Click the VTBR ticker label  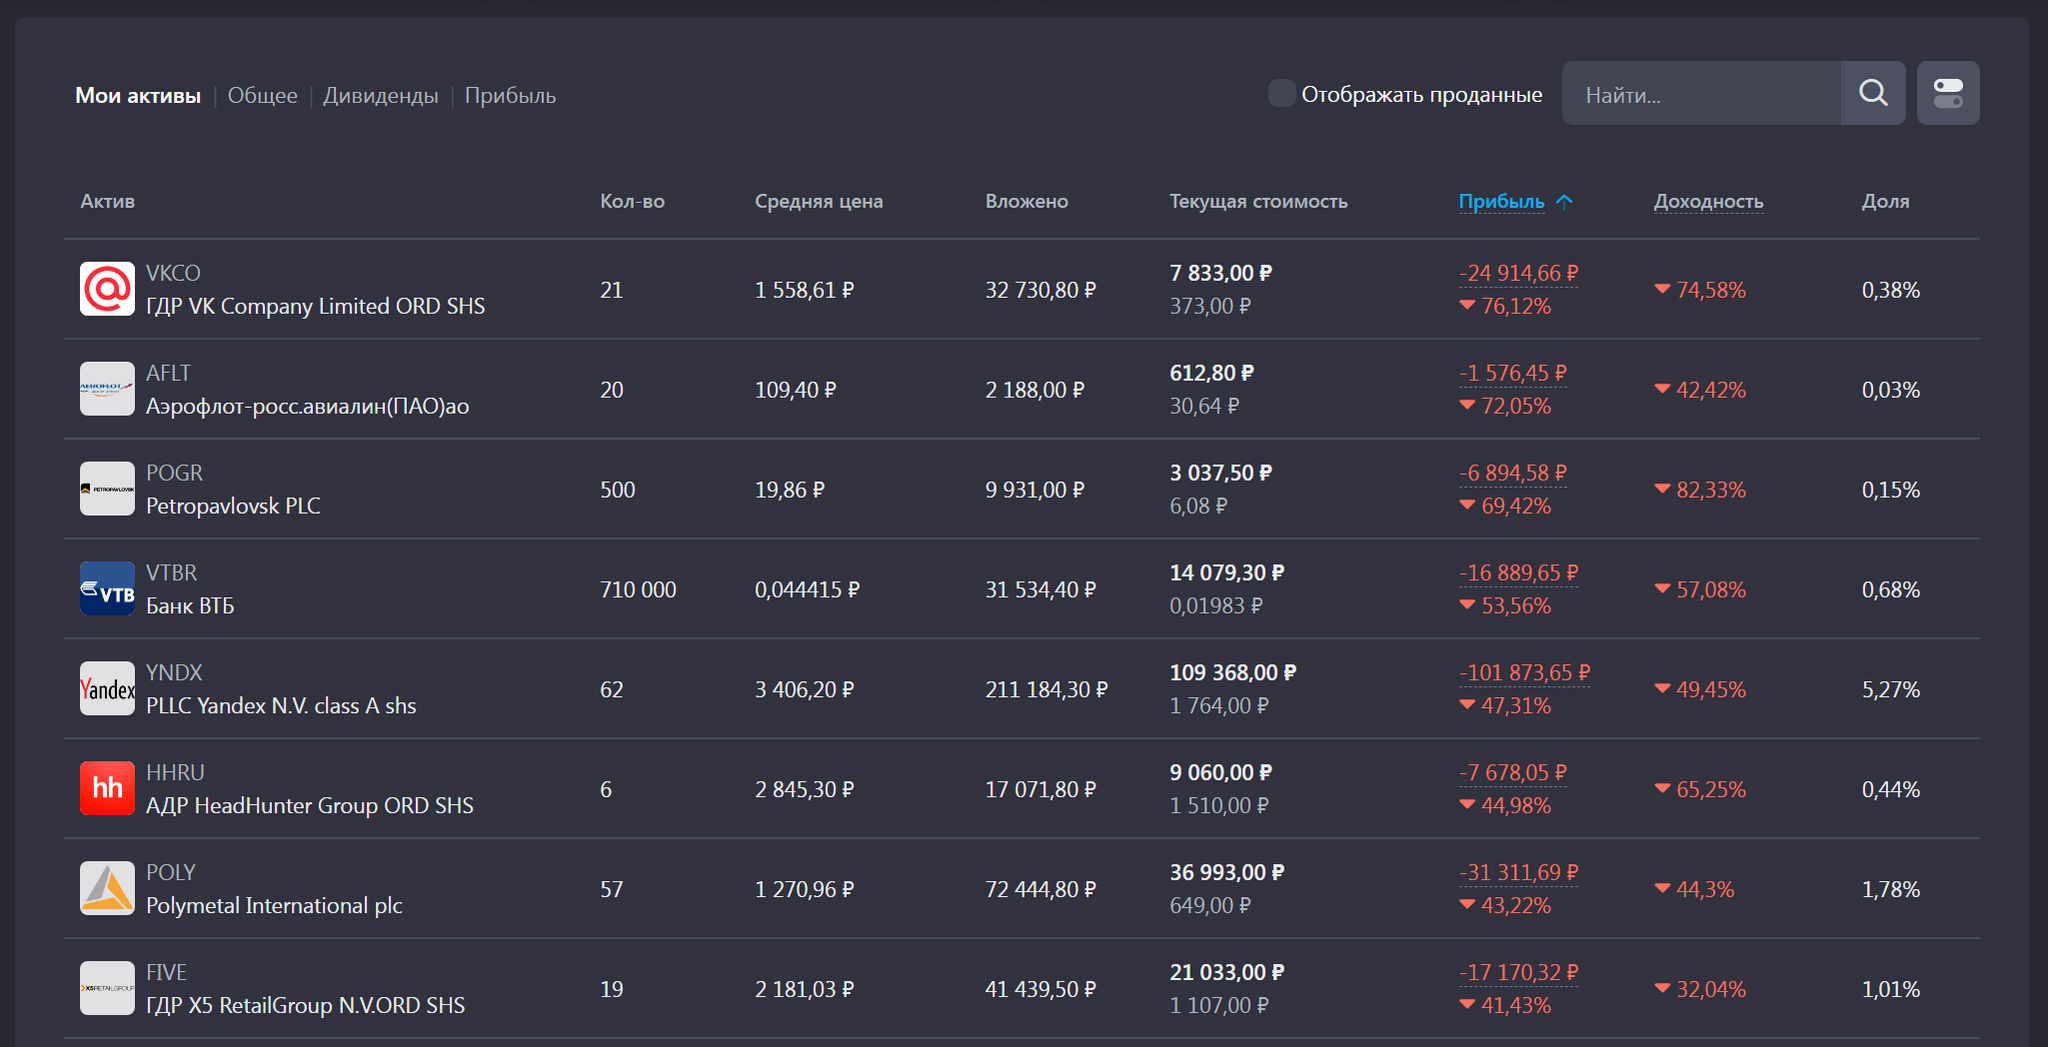171,573
